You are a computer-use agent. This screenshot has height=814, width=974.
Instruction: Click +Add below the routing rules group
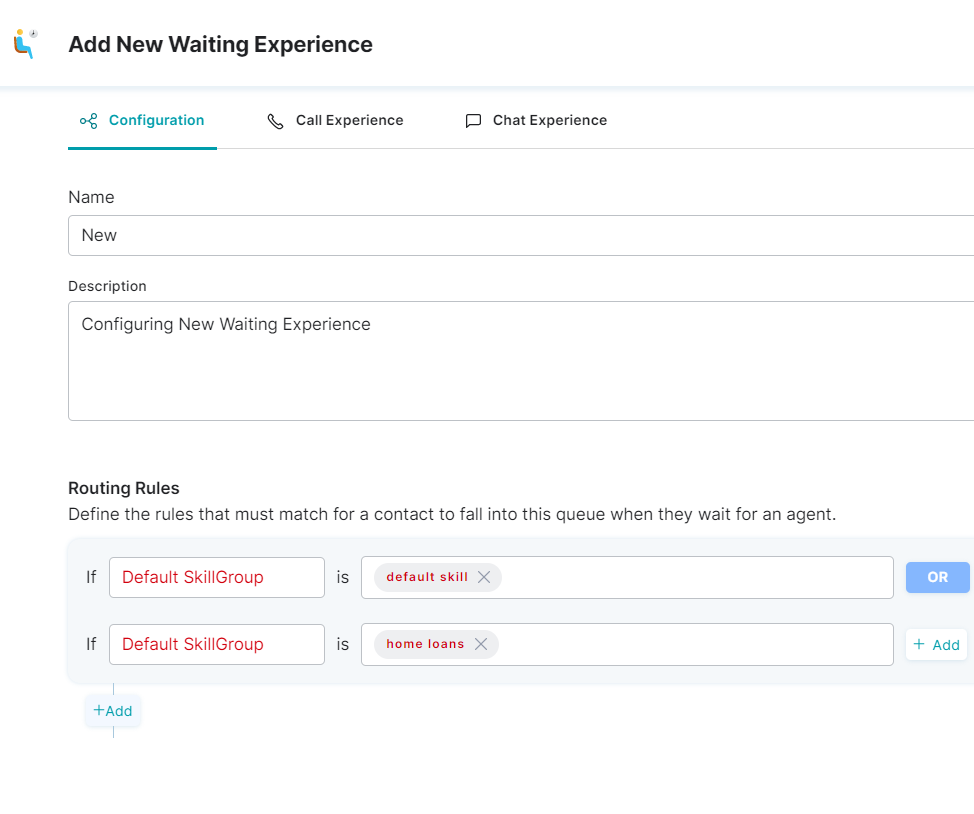click(x=113, y=711)
